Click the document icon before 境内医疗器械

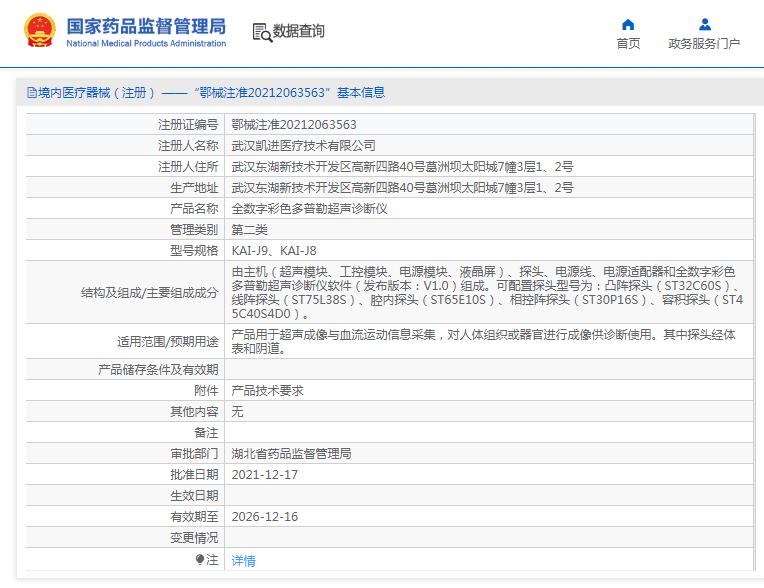31,93
